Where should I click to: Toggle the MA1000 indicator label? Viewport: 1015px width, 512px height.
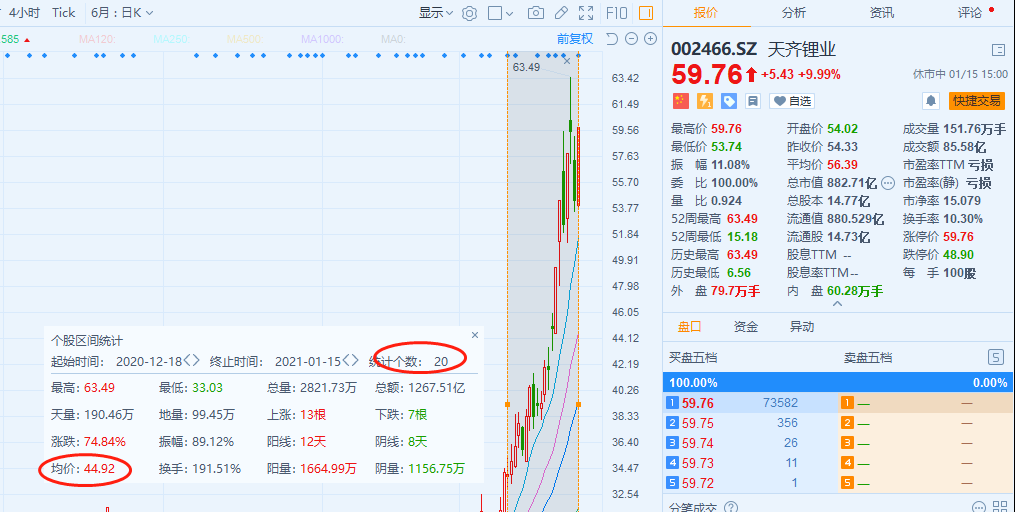pos(322,39)
